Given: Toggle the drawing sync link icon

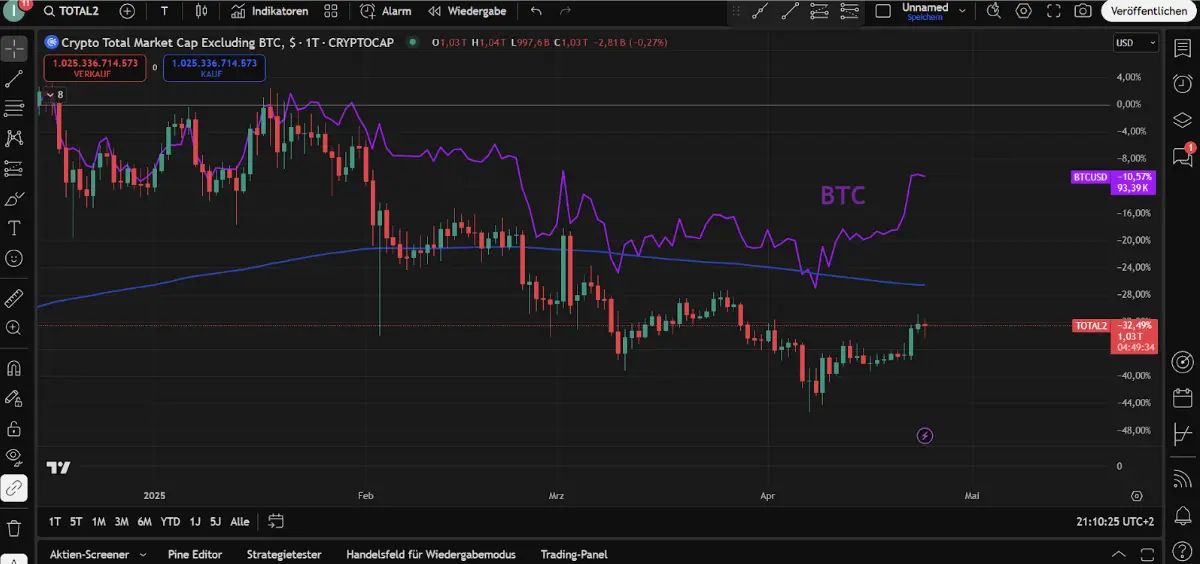Looking at the screenshot, I should coord(14,488).
